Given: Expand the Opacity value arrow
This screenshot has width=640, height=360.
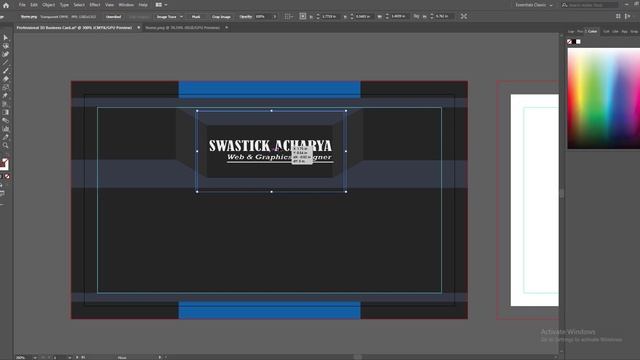Looking at the screenshot, I should pyautogui.click(x=275, y=17).
